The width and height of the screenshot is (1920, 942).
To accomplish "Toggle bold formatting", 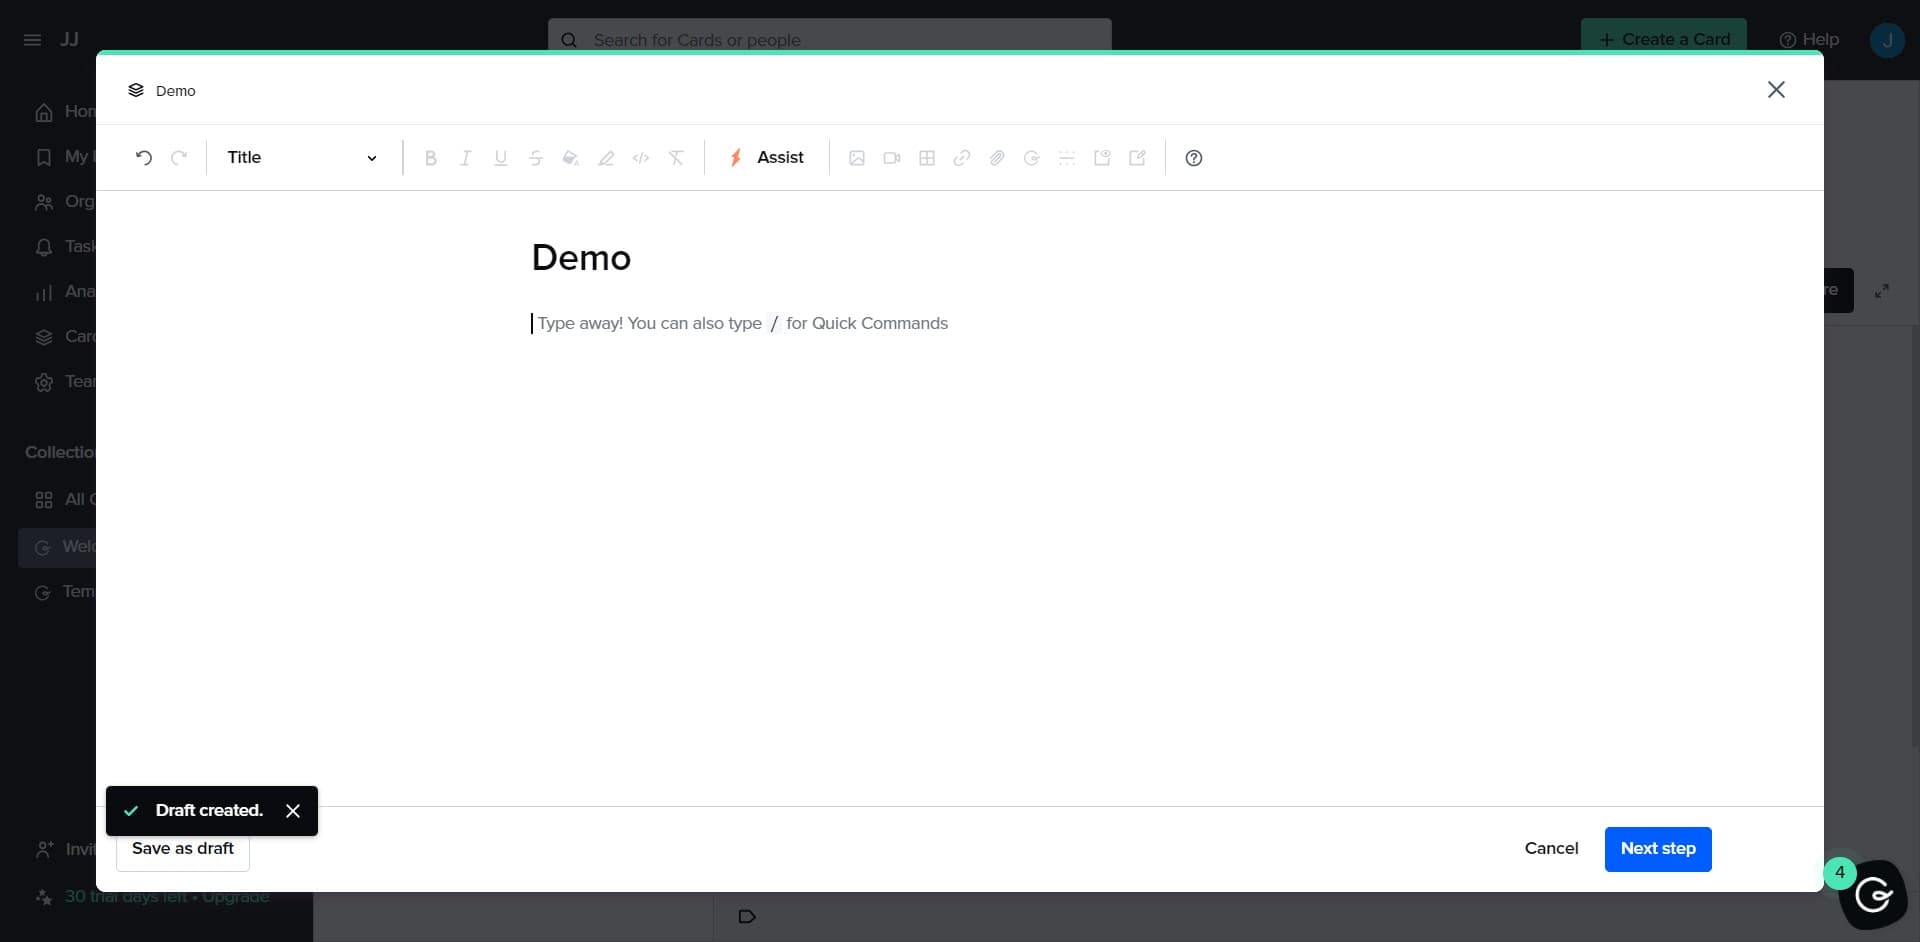I will pyautogui.click(x=430, y=157).
